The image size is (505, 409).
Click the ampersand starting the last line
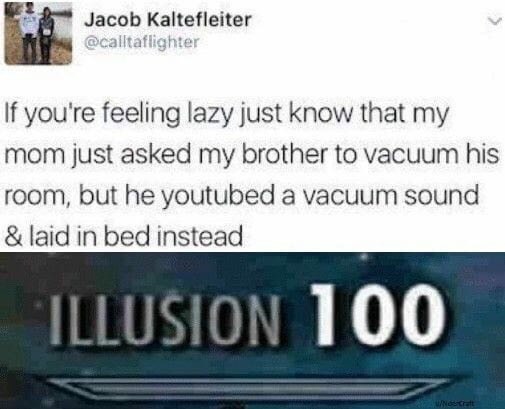[x=13, y=235]
